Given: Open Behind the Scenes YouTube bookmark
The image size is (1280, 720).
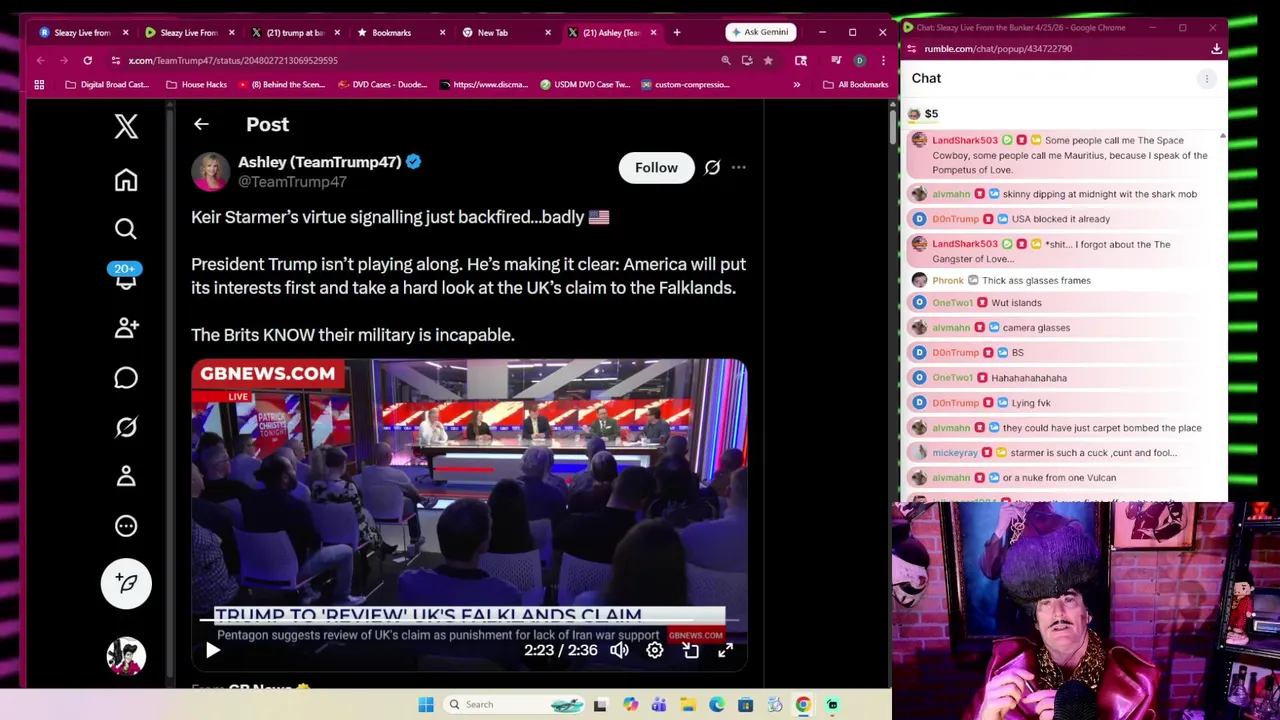Looking at the screenshot, I should (x=282, y=85).
